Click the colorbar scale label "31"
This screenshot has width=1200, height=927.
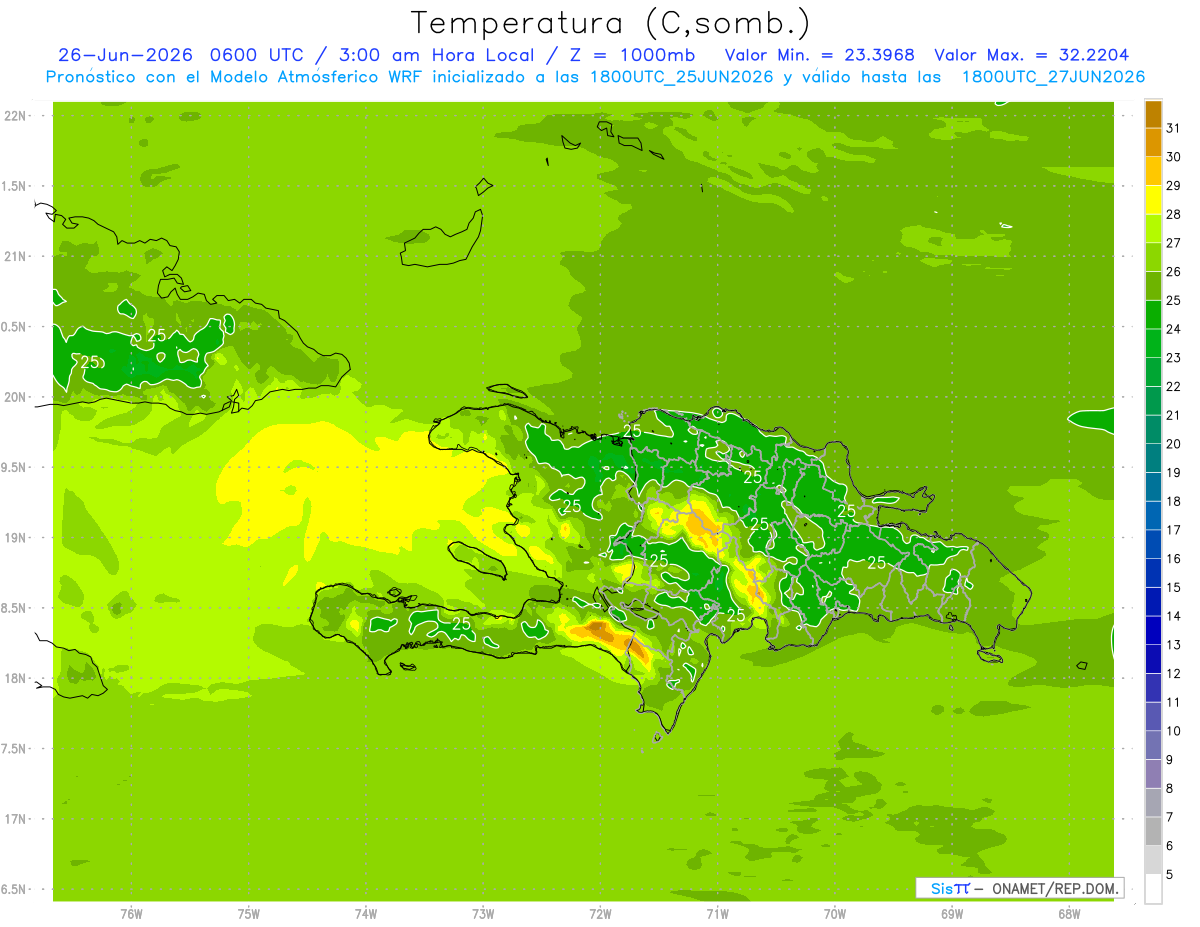(x=1174, y=127)
